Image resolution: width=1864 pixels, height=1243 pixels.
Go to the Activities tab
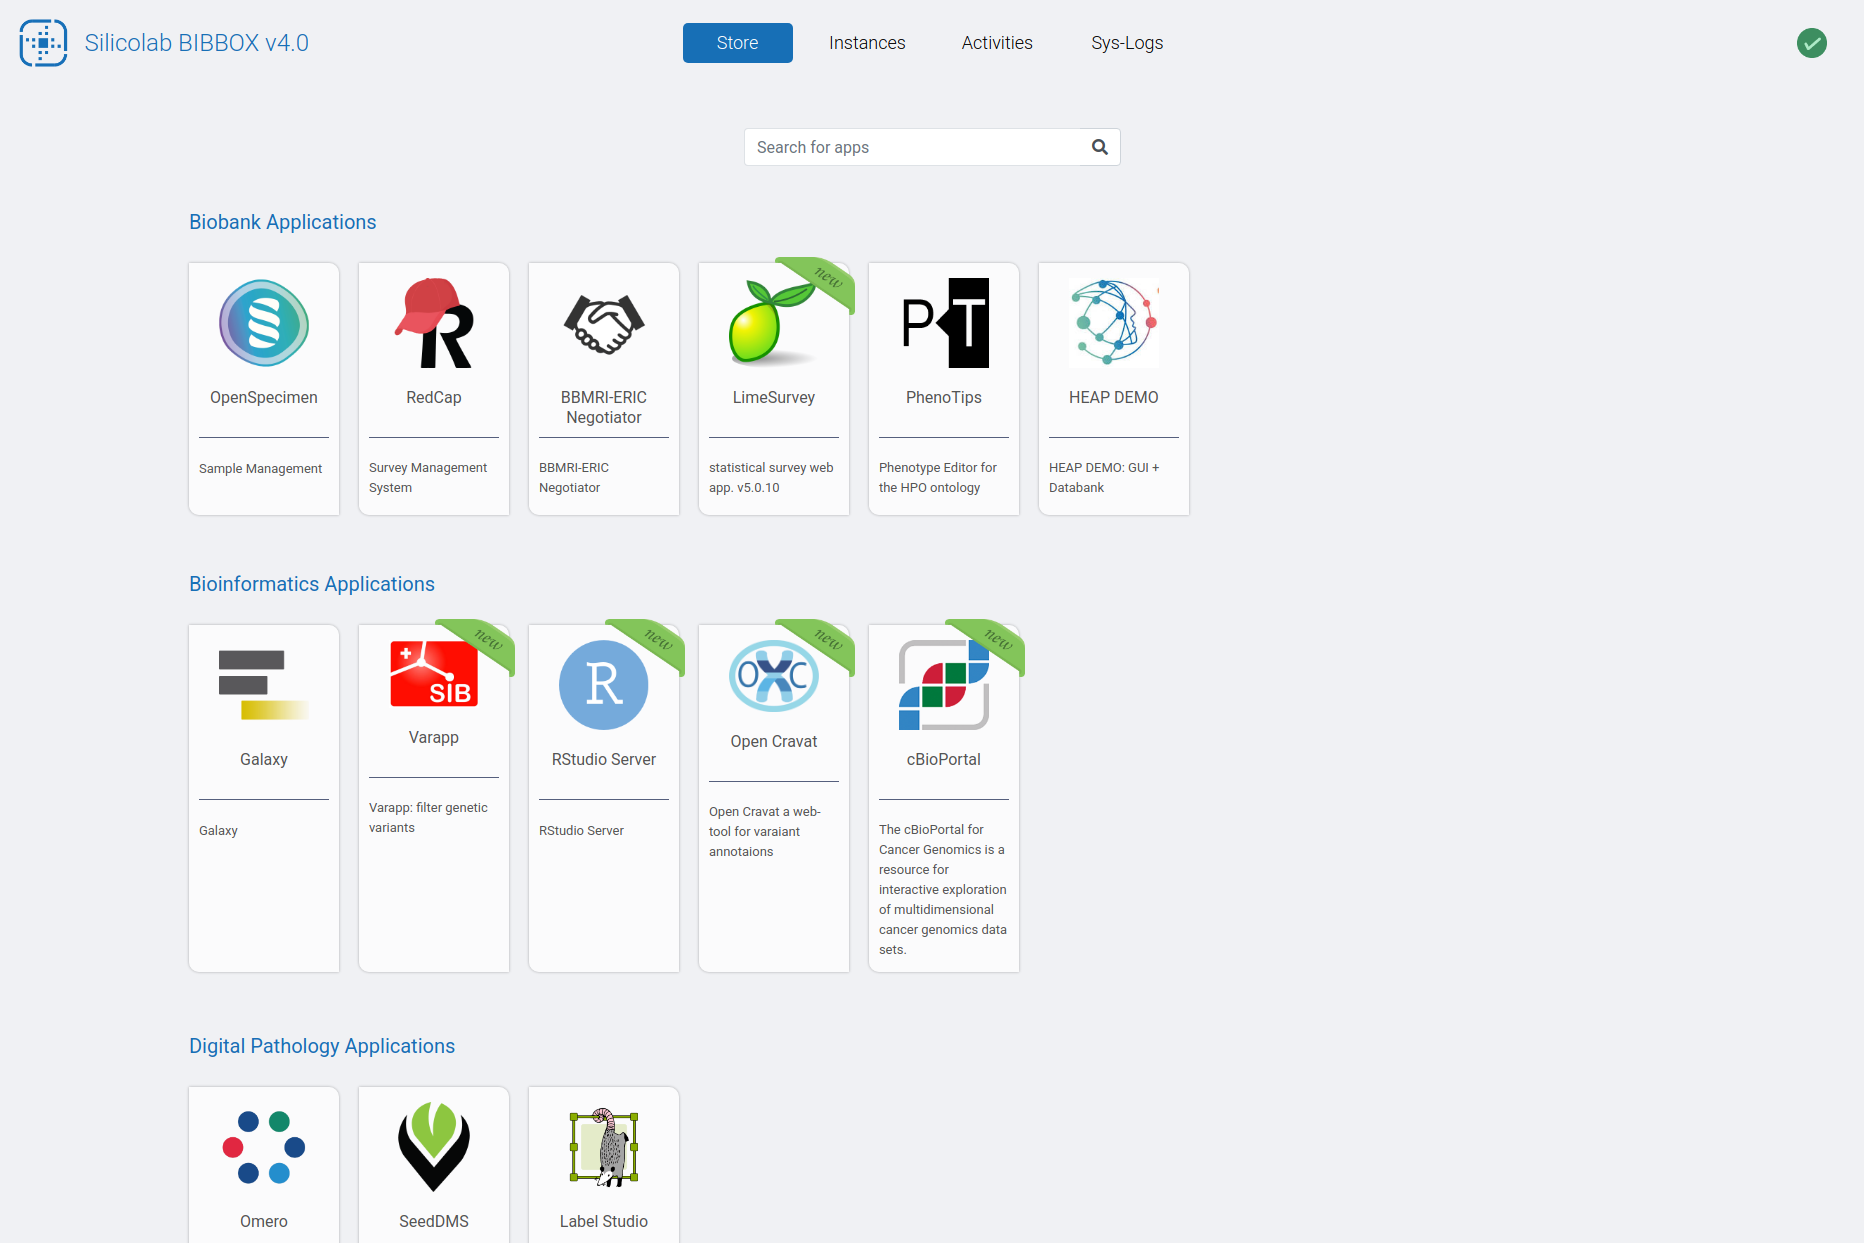click(997, 43)
